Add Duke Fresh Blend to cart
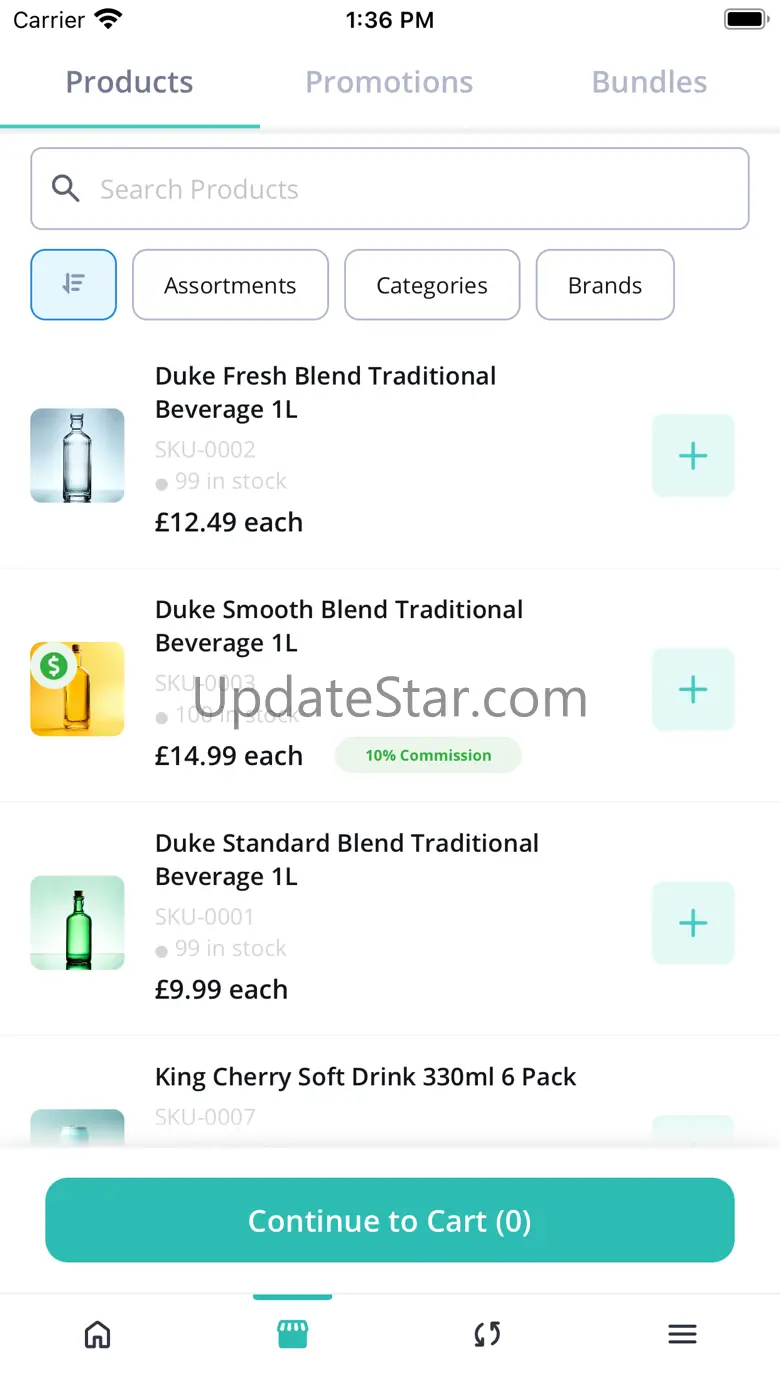This screenshot has width=780, height=1387. [x=693, y=456]
